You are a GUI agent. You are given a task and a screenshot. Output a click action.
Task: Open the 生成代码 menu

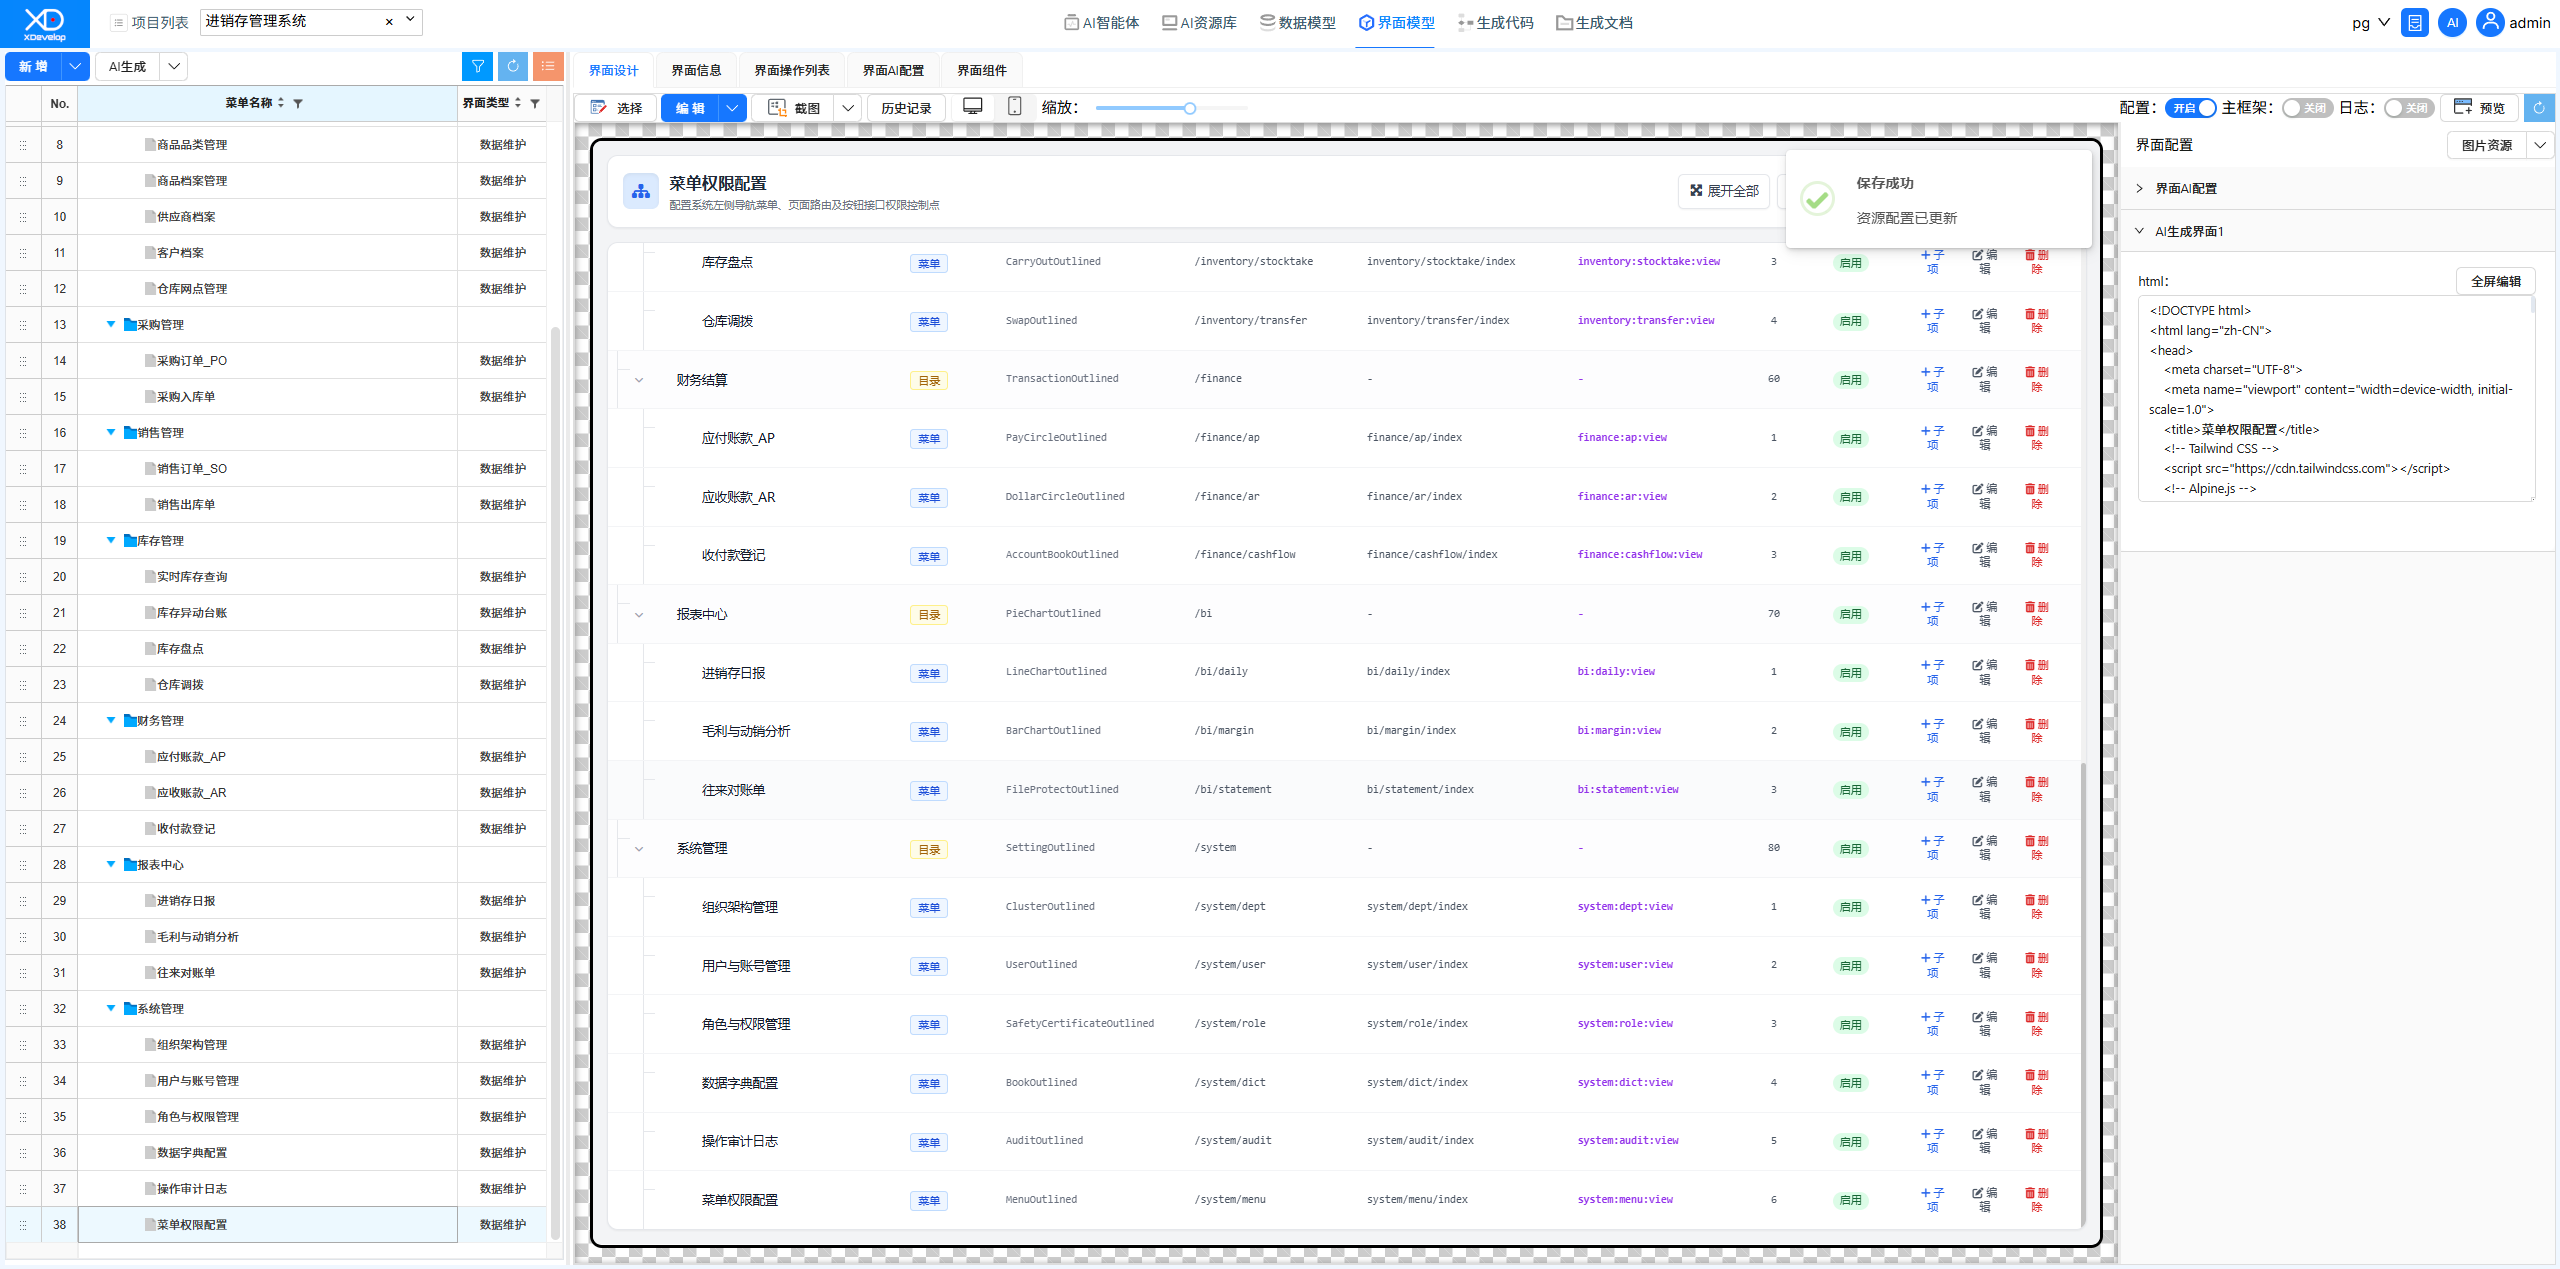[1495, 22]
